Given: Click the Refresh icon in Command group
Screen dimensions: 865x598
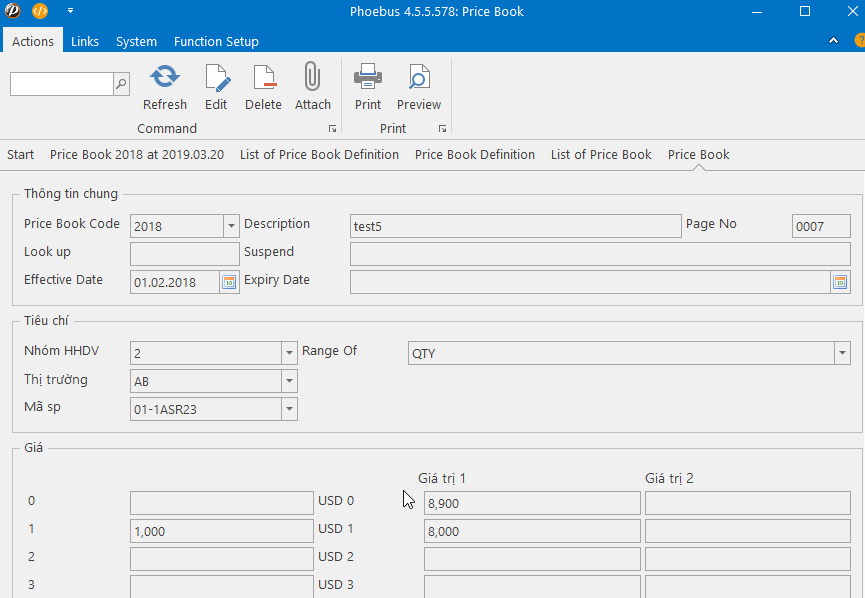Looking at the screenshot, I should [165, 78].
